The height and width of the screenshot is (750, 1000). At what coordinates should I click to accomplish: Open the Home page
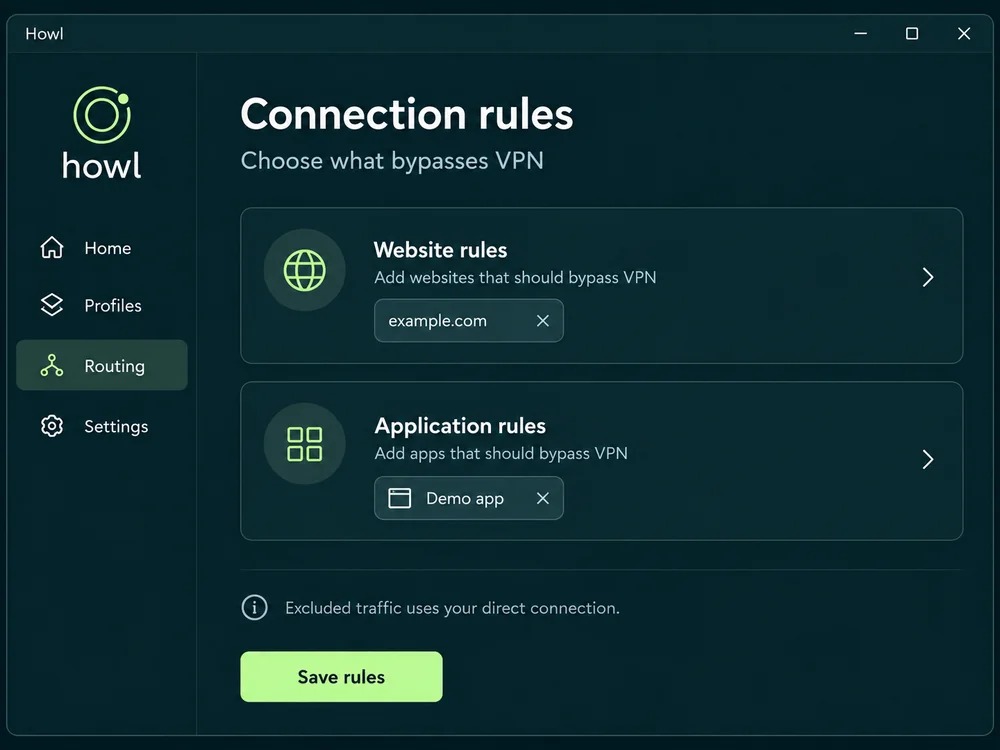[x=102, y=247]
